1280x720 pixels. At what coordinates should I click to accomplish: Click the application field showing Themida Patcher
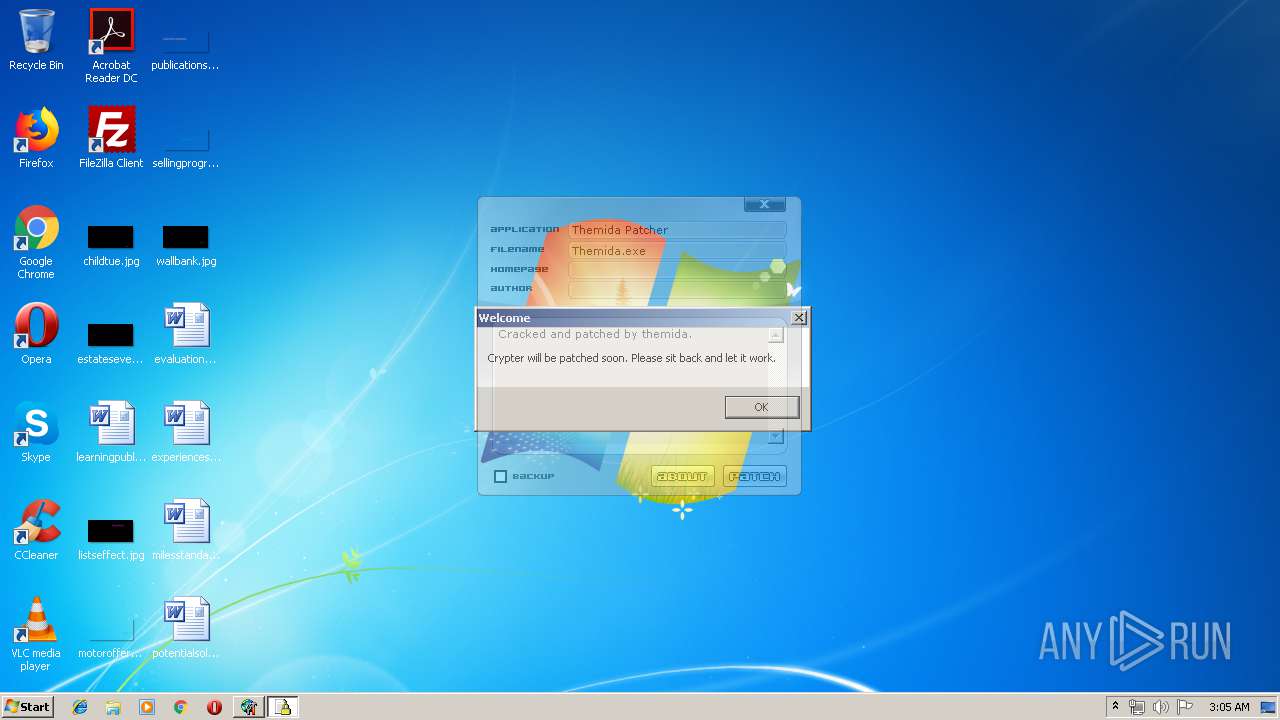pos(677,230)
